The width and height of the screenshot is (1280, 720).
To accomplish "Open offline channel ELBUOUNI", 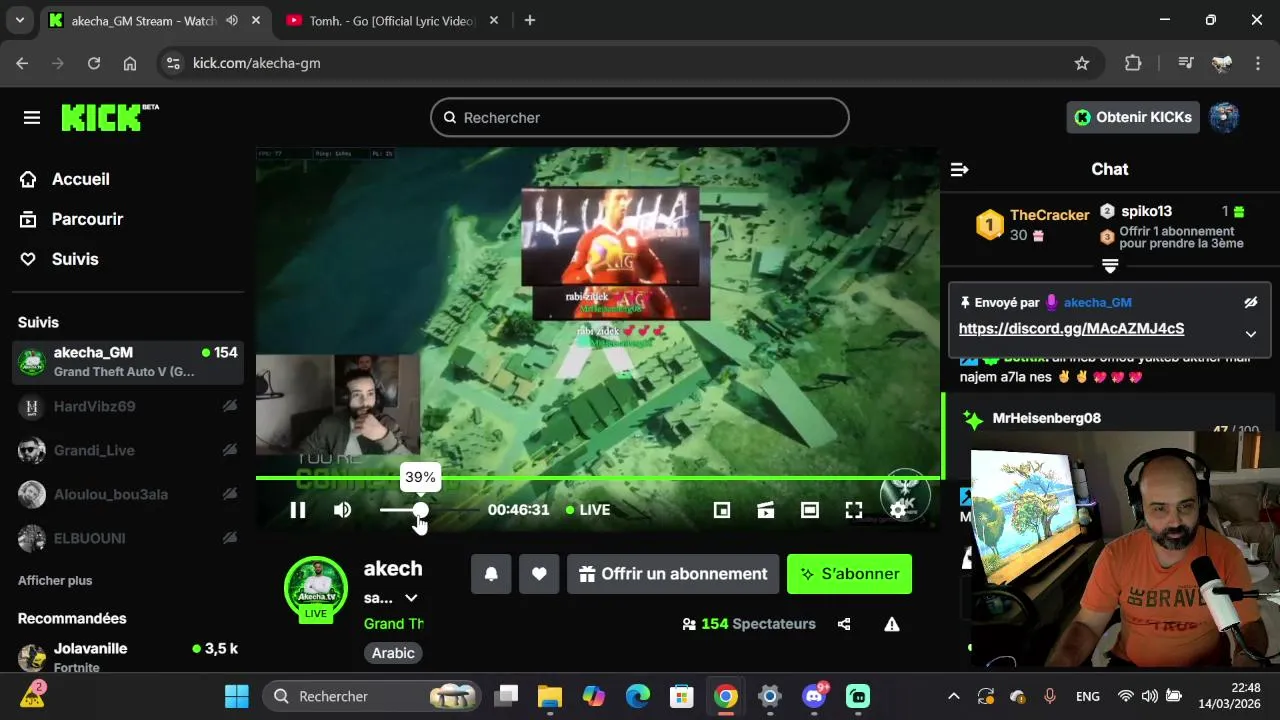I will [x=128, y=538].
